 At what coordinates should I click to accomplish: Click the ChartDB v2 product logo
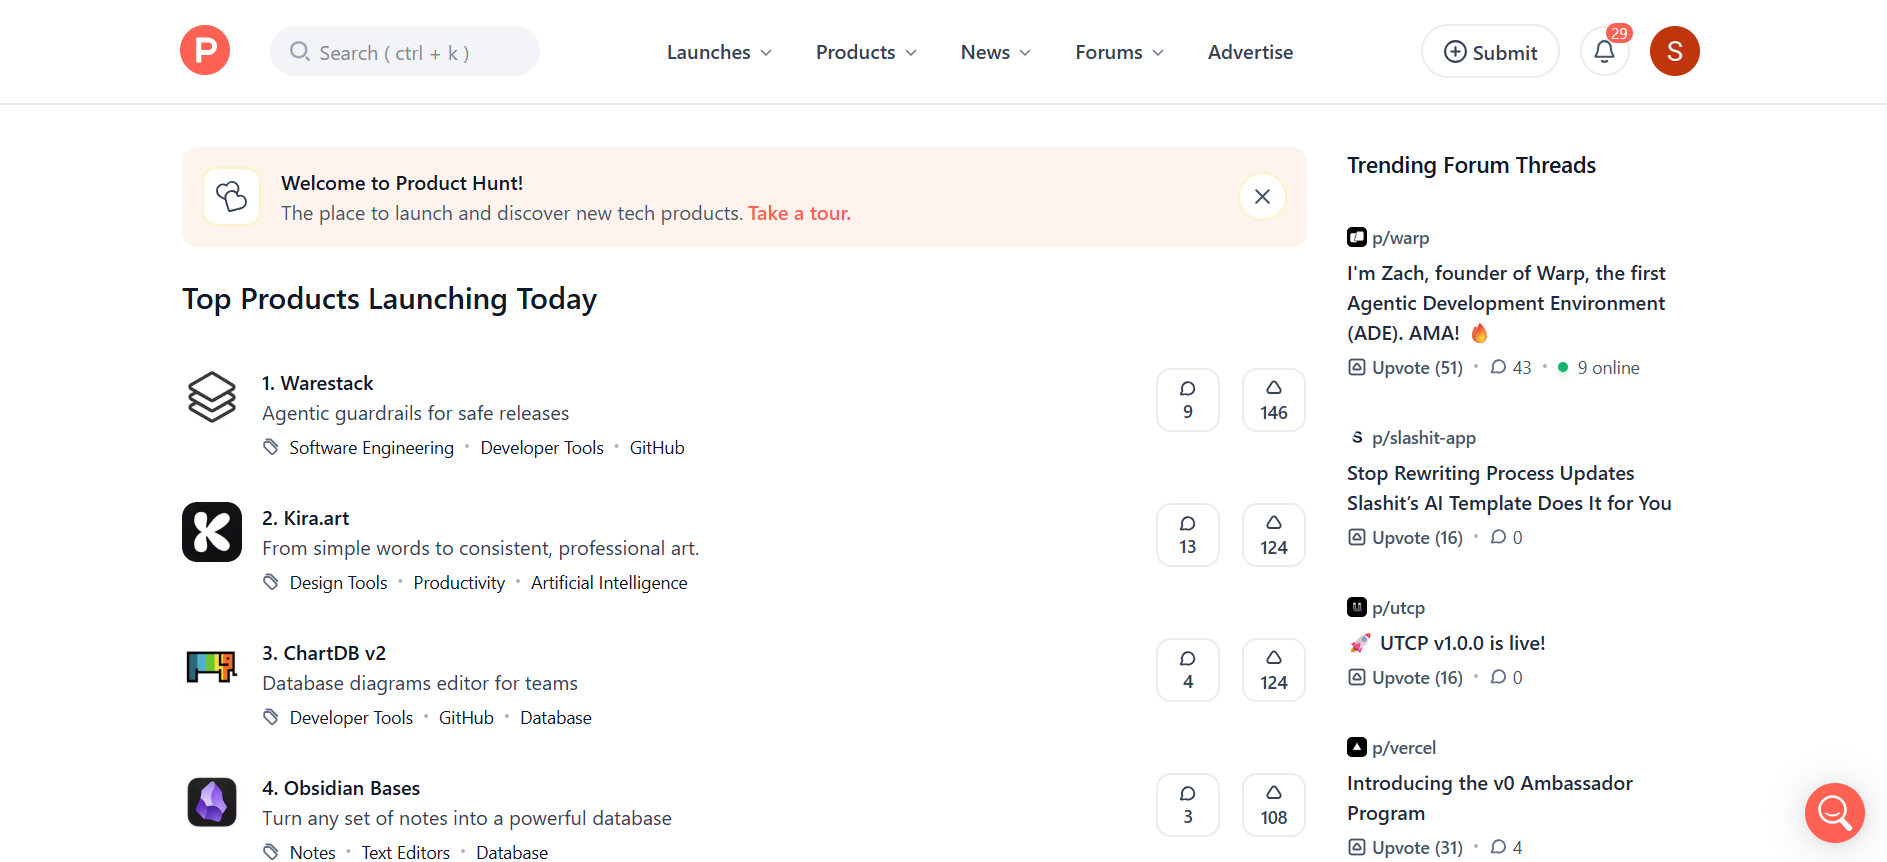click(x=212, y=667)
